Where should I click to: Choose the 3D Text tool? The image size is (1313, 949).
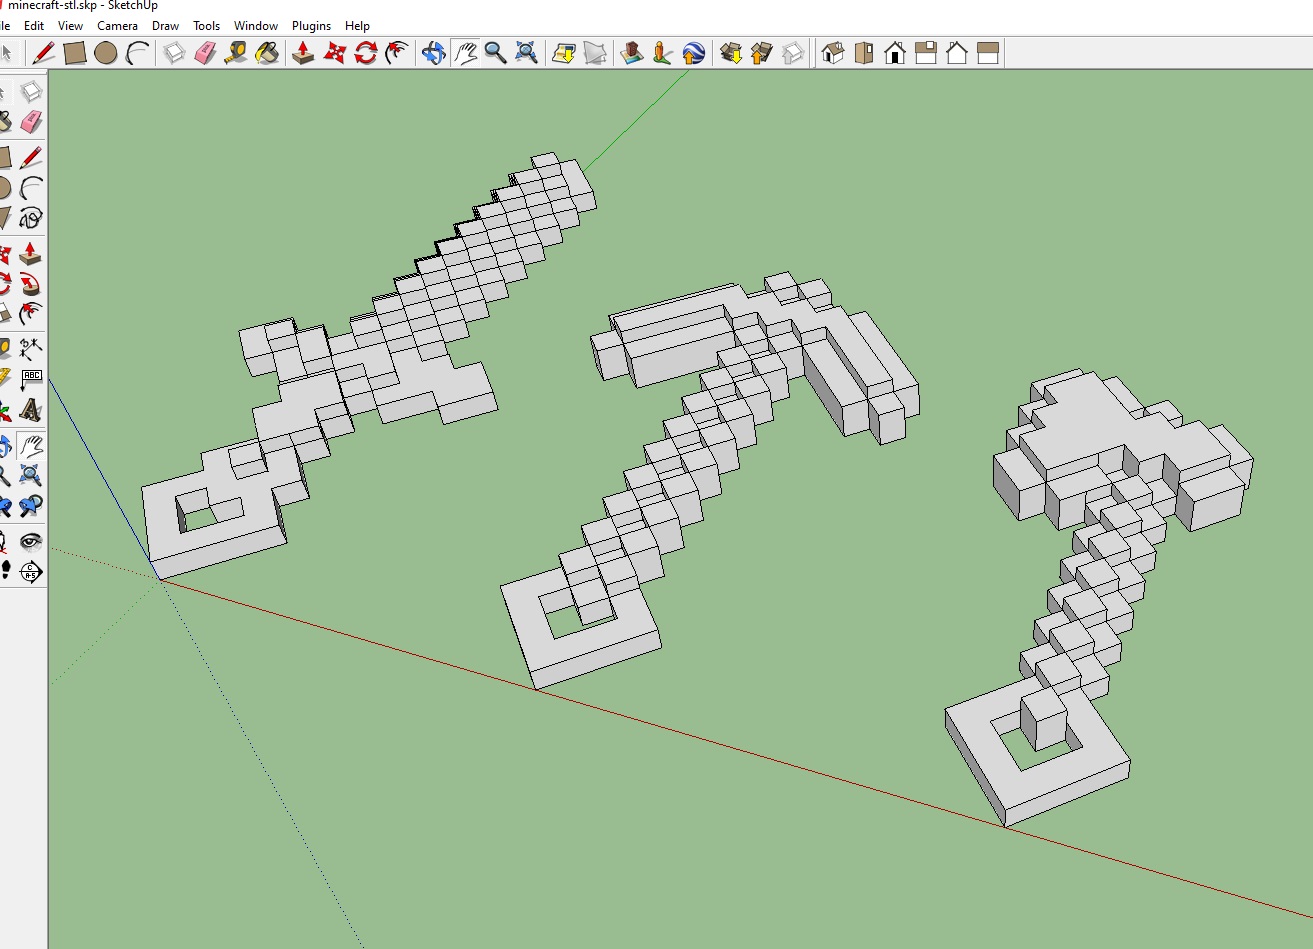click(31, 410)
